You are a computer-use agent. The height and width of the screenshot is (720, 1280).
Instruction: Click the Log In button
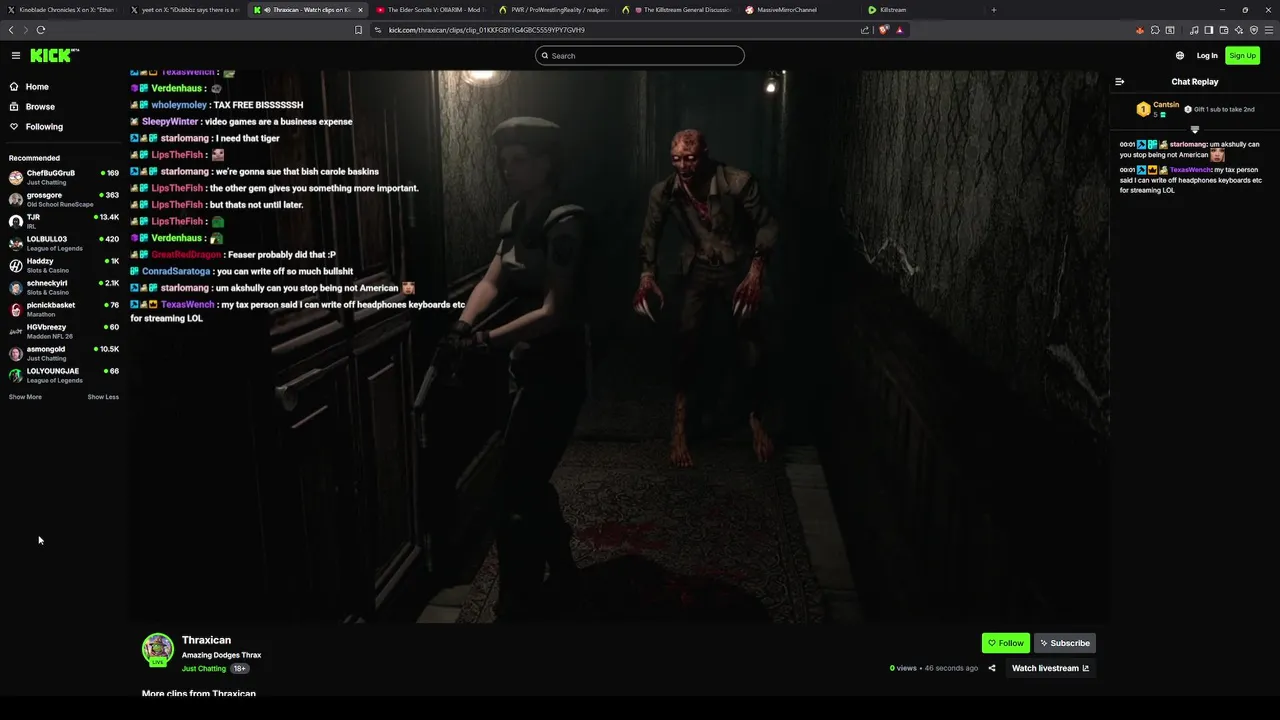pos(1207,56)
